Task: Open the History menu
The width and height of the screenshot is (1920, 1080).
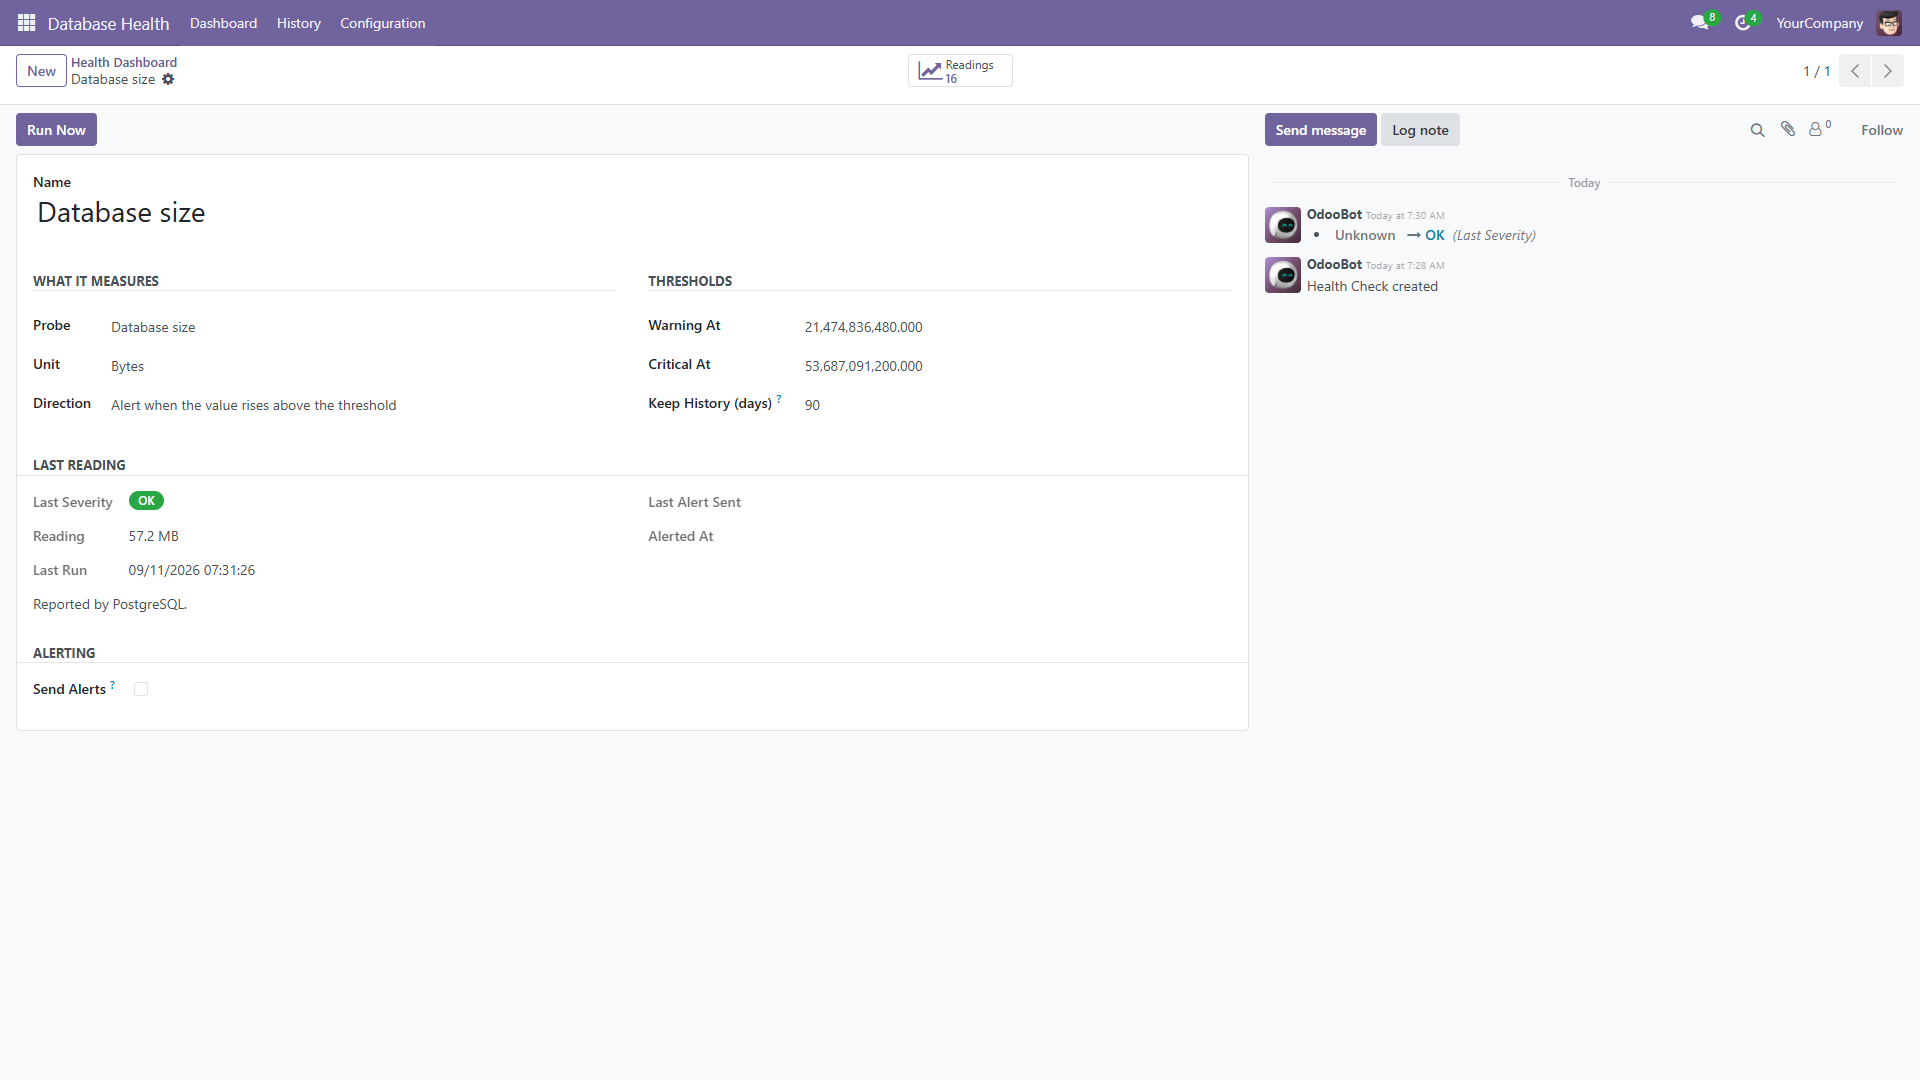Action: pyautogui.click(x=298, y=23)
